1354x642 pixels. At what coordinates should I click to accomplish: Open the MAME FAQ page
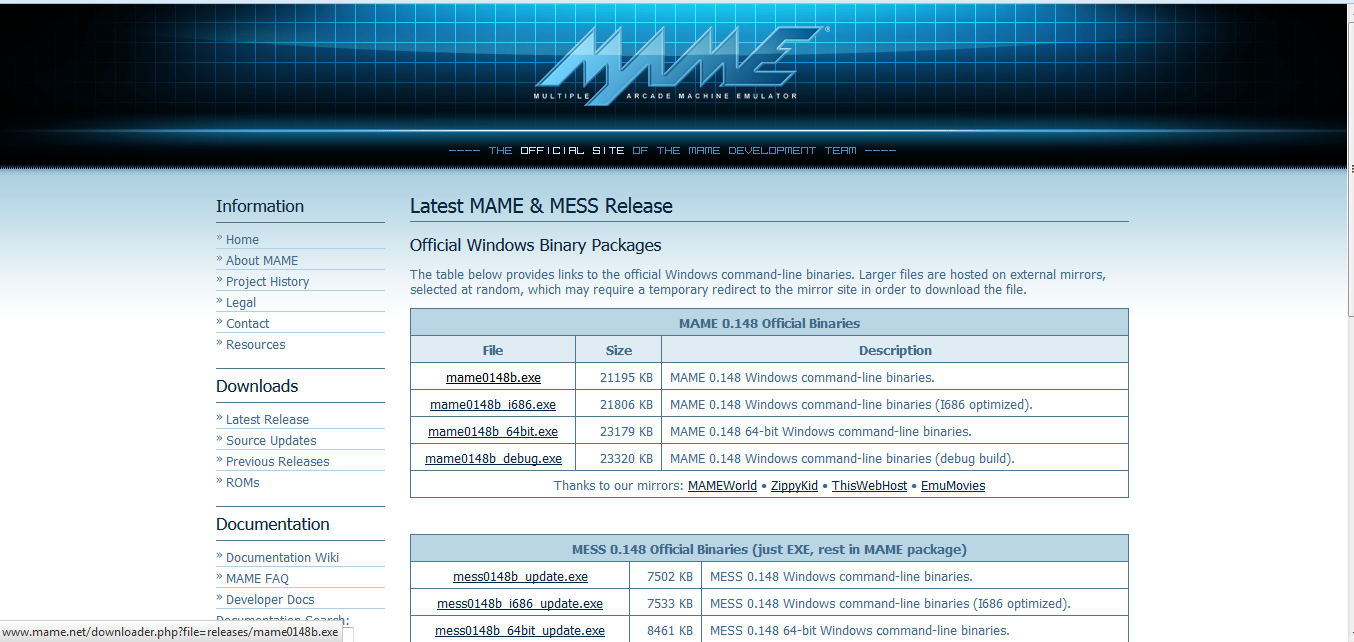(258, 578)
